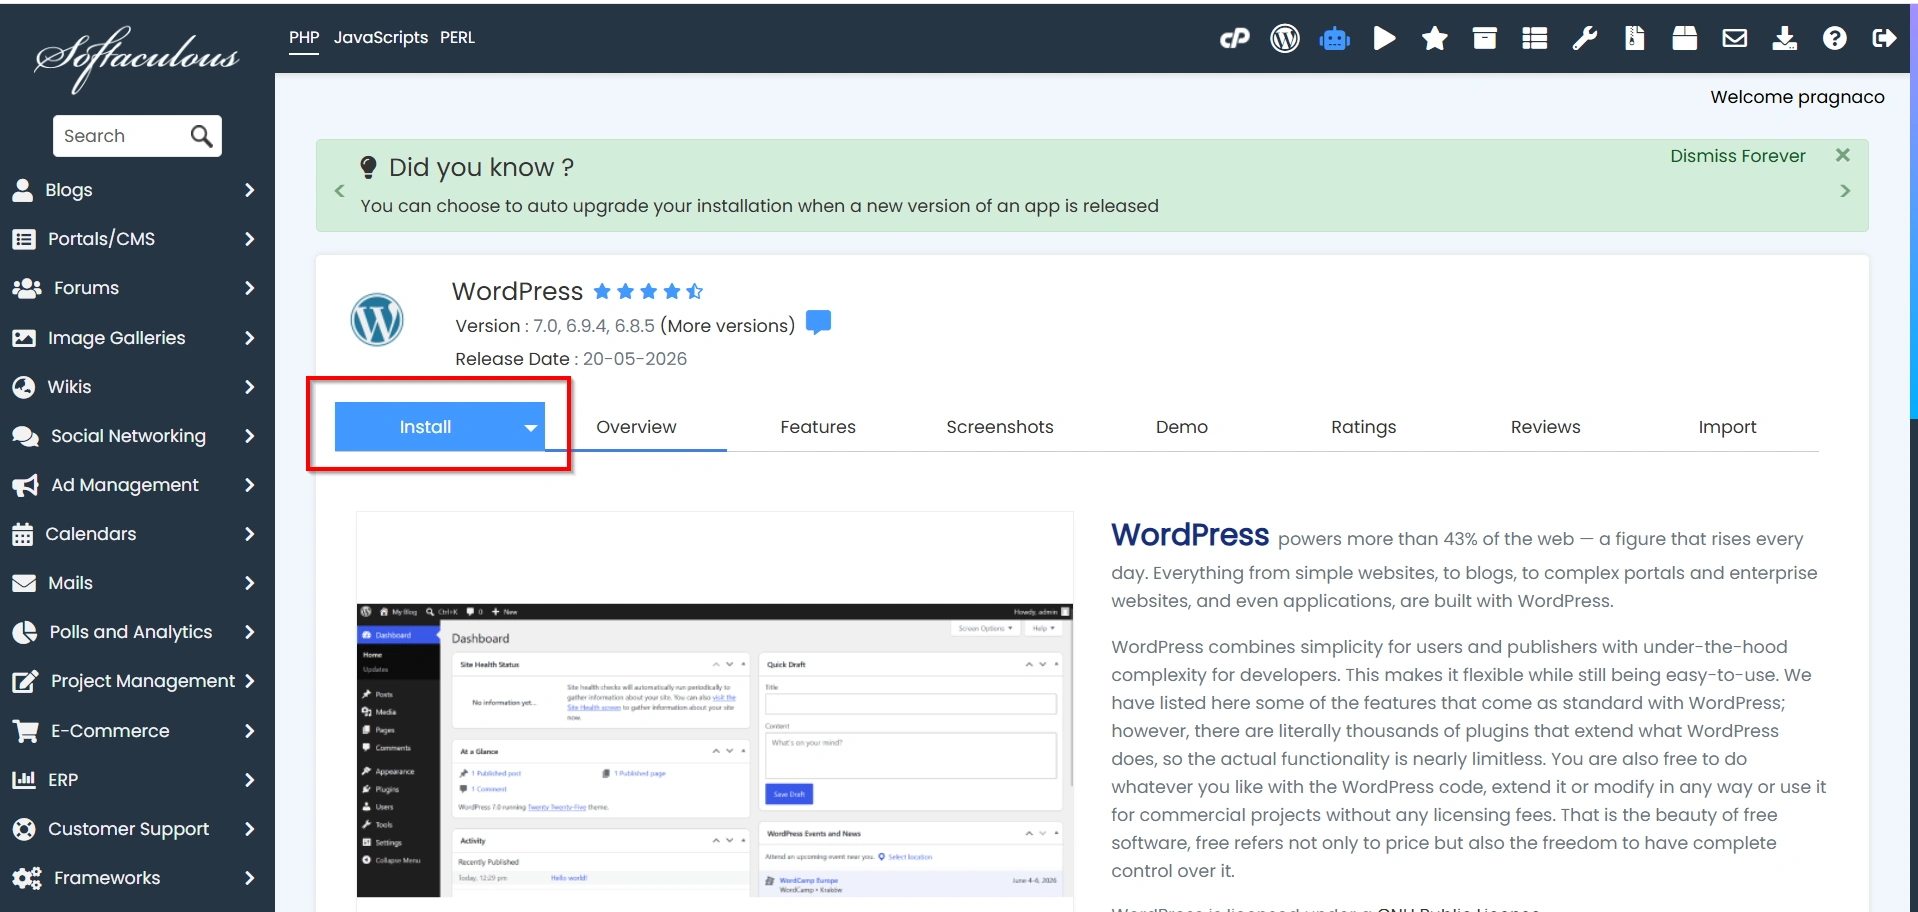Click the lightbulb tip icon

(368, 167)
